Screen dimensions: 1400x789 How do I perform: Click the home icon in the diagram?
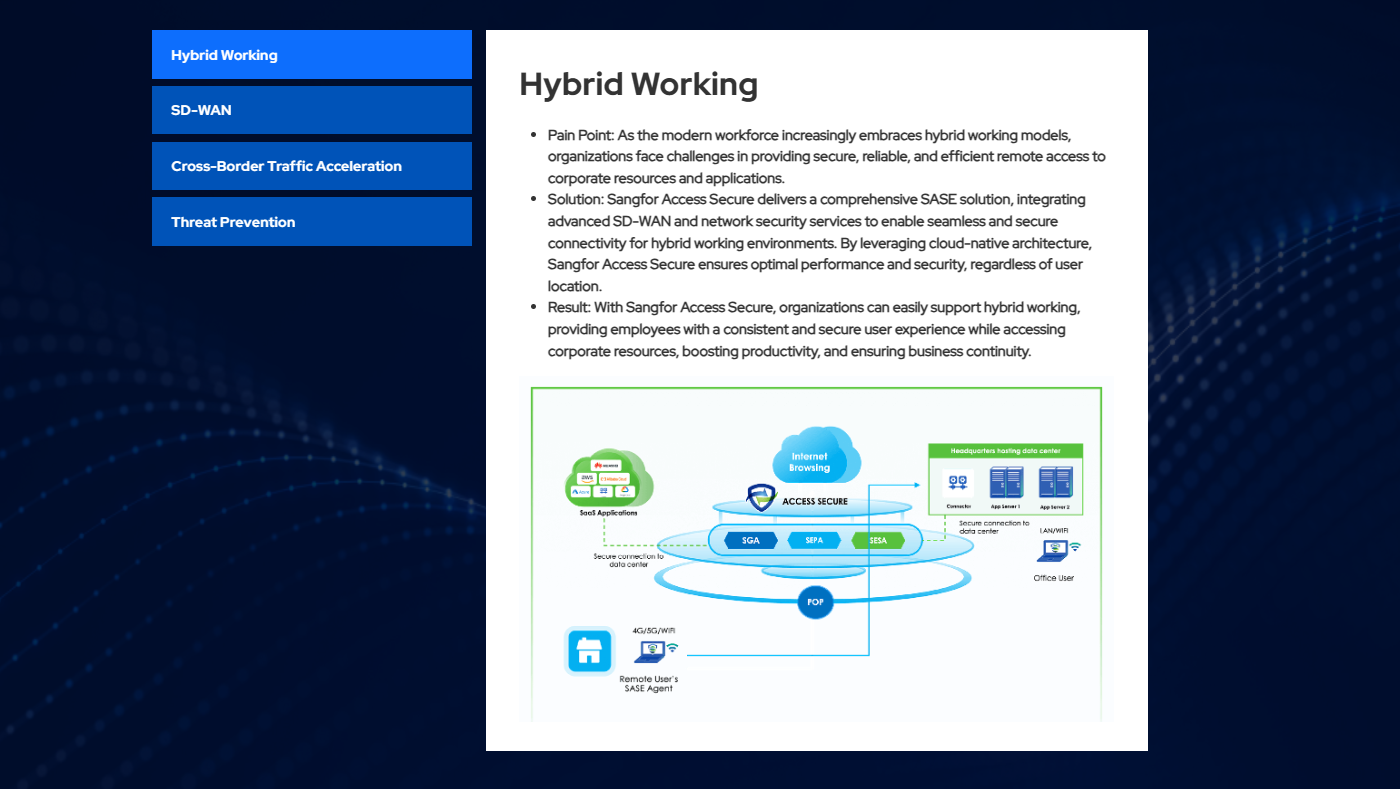pos(589,651)
